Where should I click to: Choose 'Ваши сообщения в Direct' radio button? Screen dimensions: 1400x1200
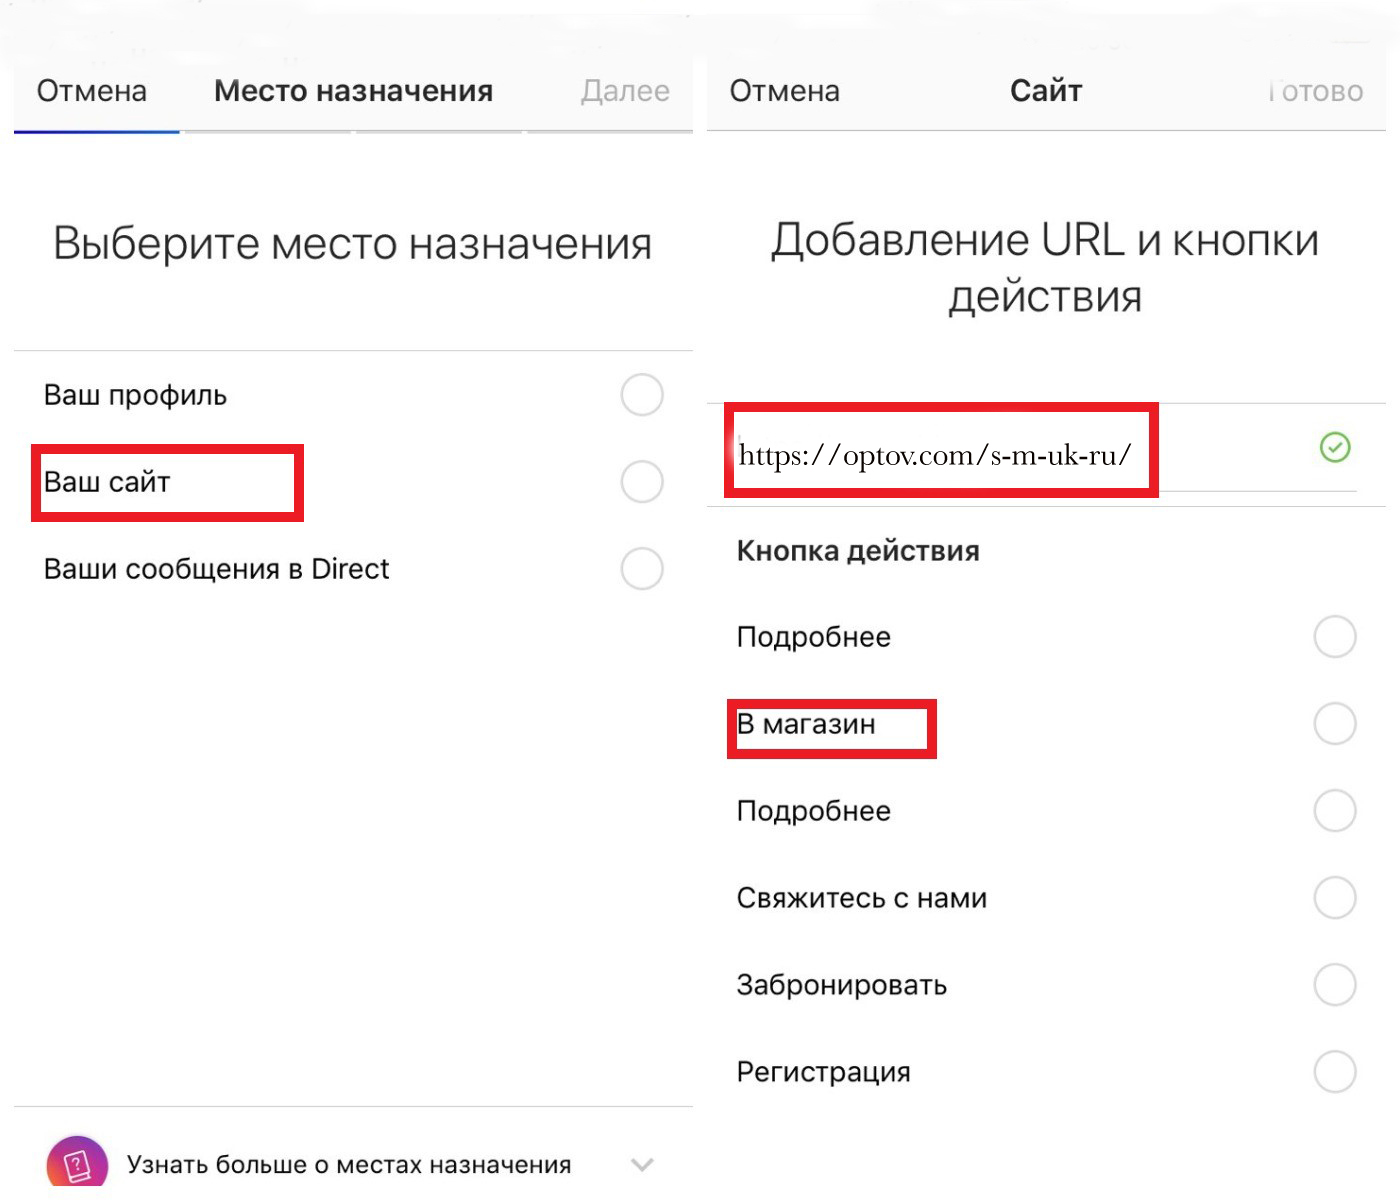click(x=642, y=569)
